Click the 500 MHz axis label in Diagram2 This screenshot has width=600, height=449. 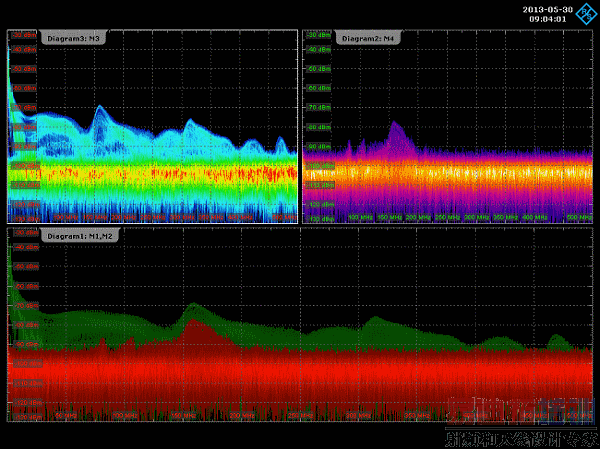[580, 216]
